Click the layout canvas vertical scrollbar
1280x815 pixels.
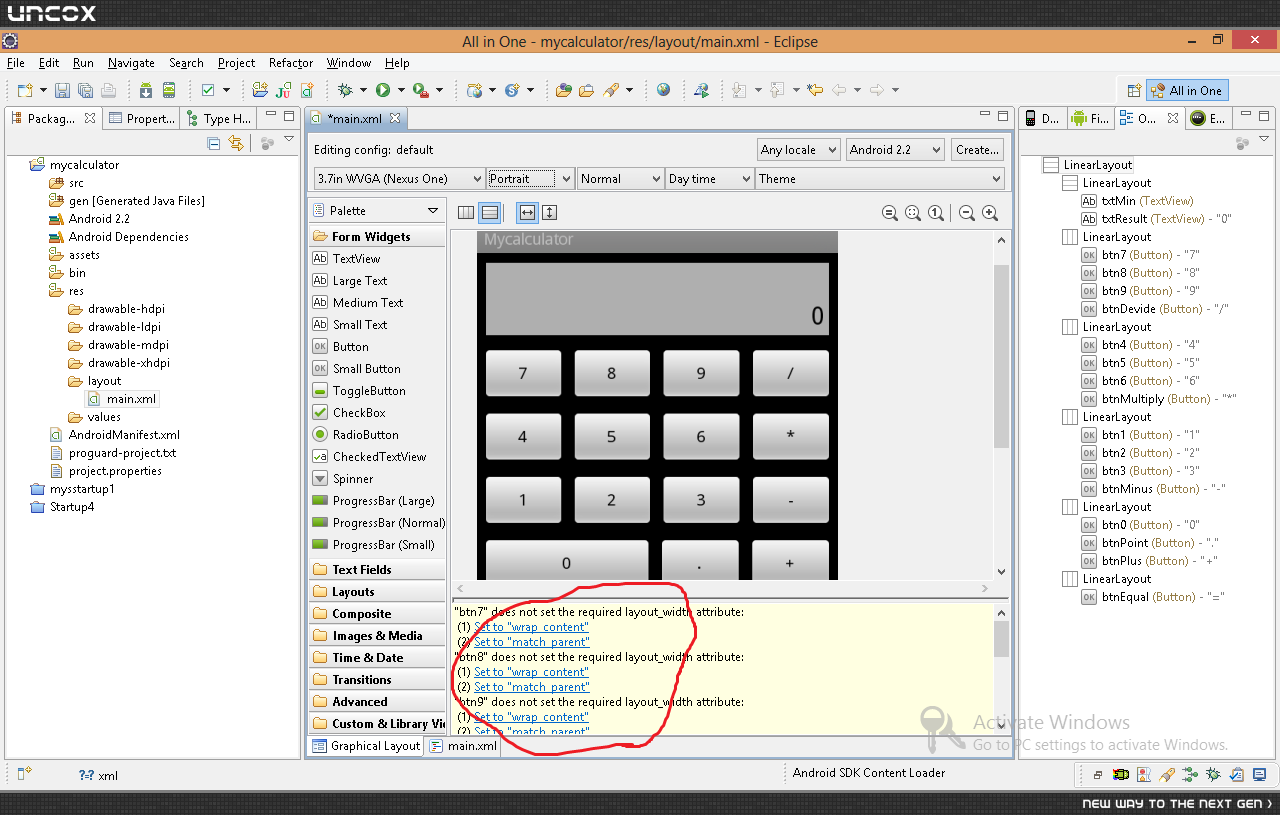(x=1001, y=357)
